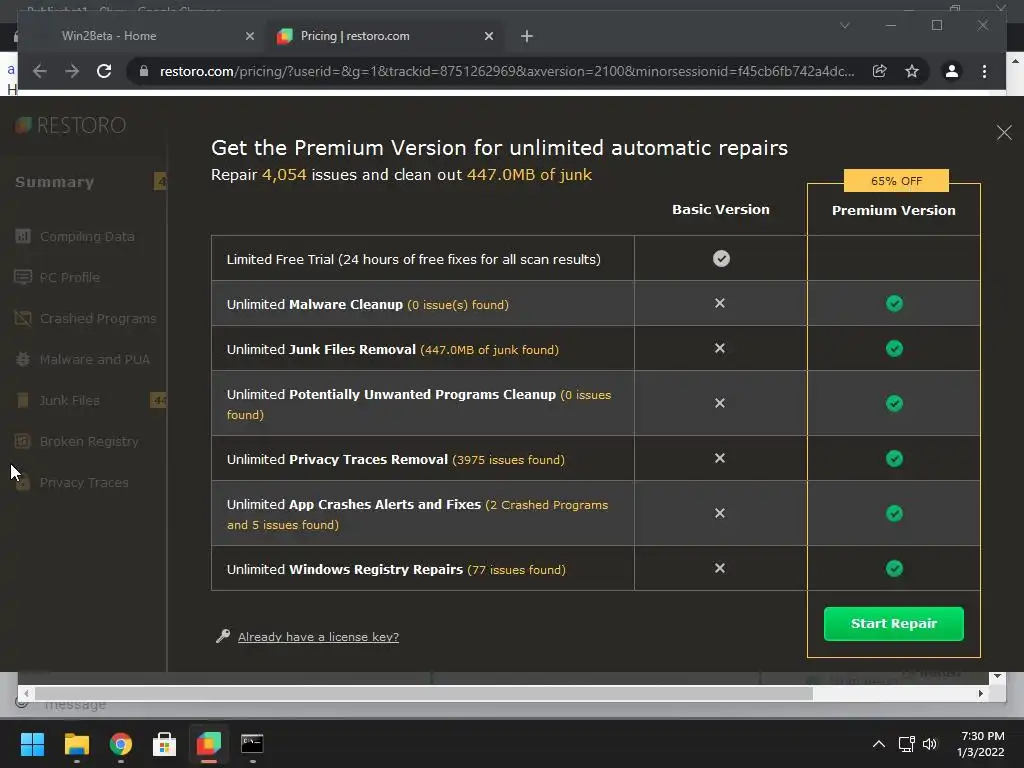Click the Basic X for Windows Registry Repairs

click(x=720, y=568)
